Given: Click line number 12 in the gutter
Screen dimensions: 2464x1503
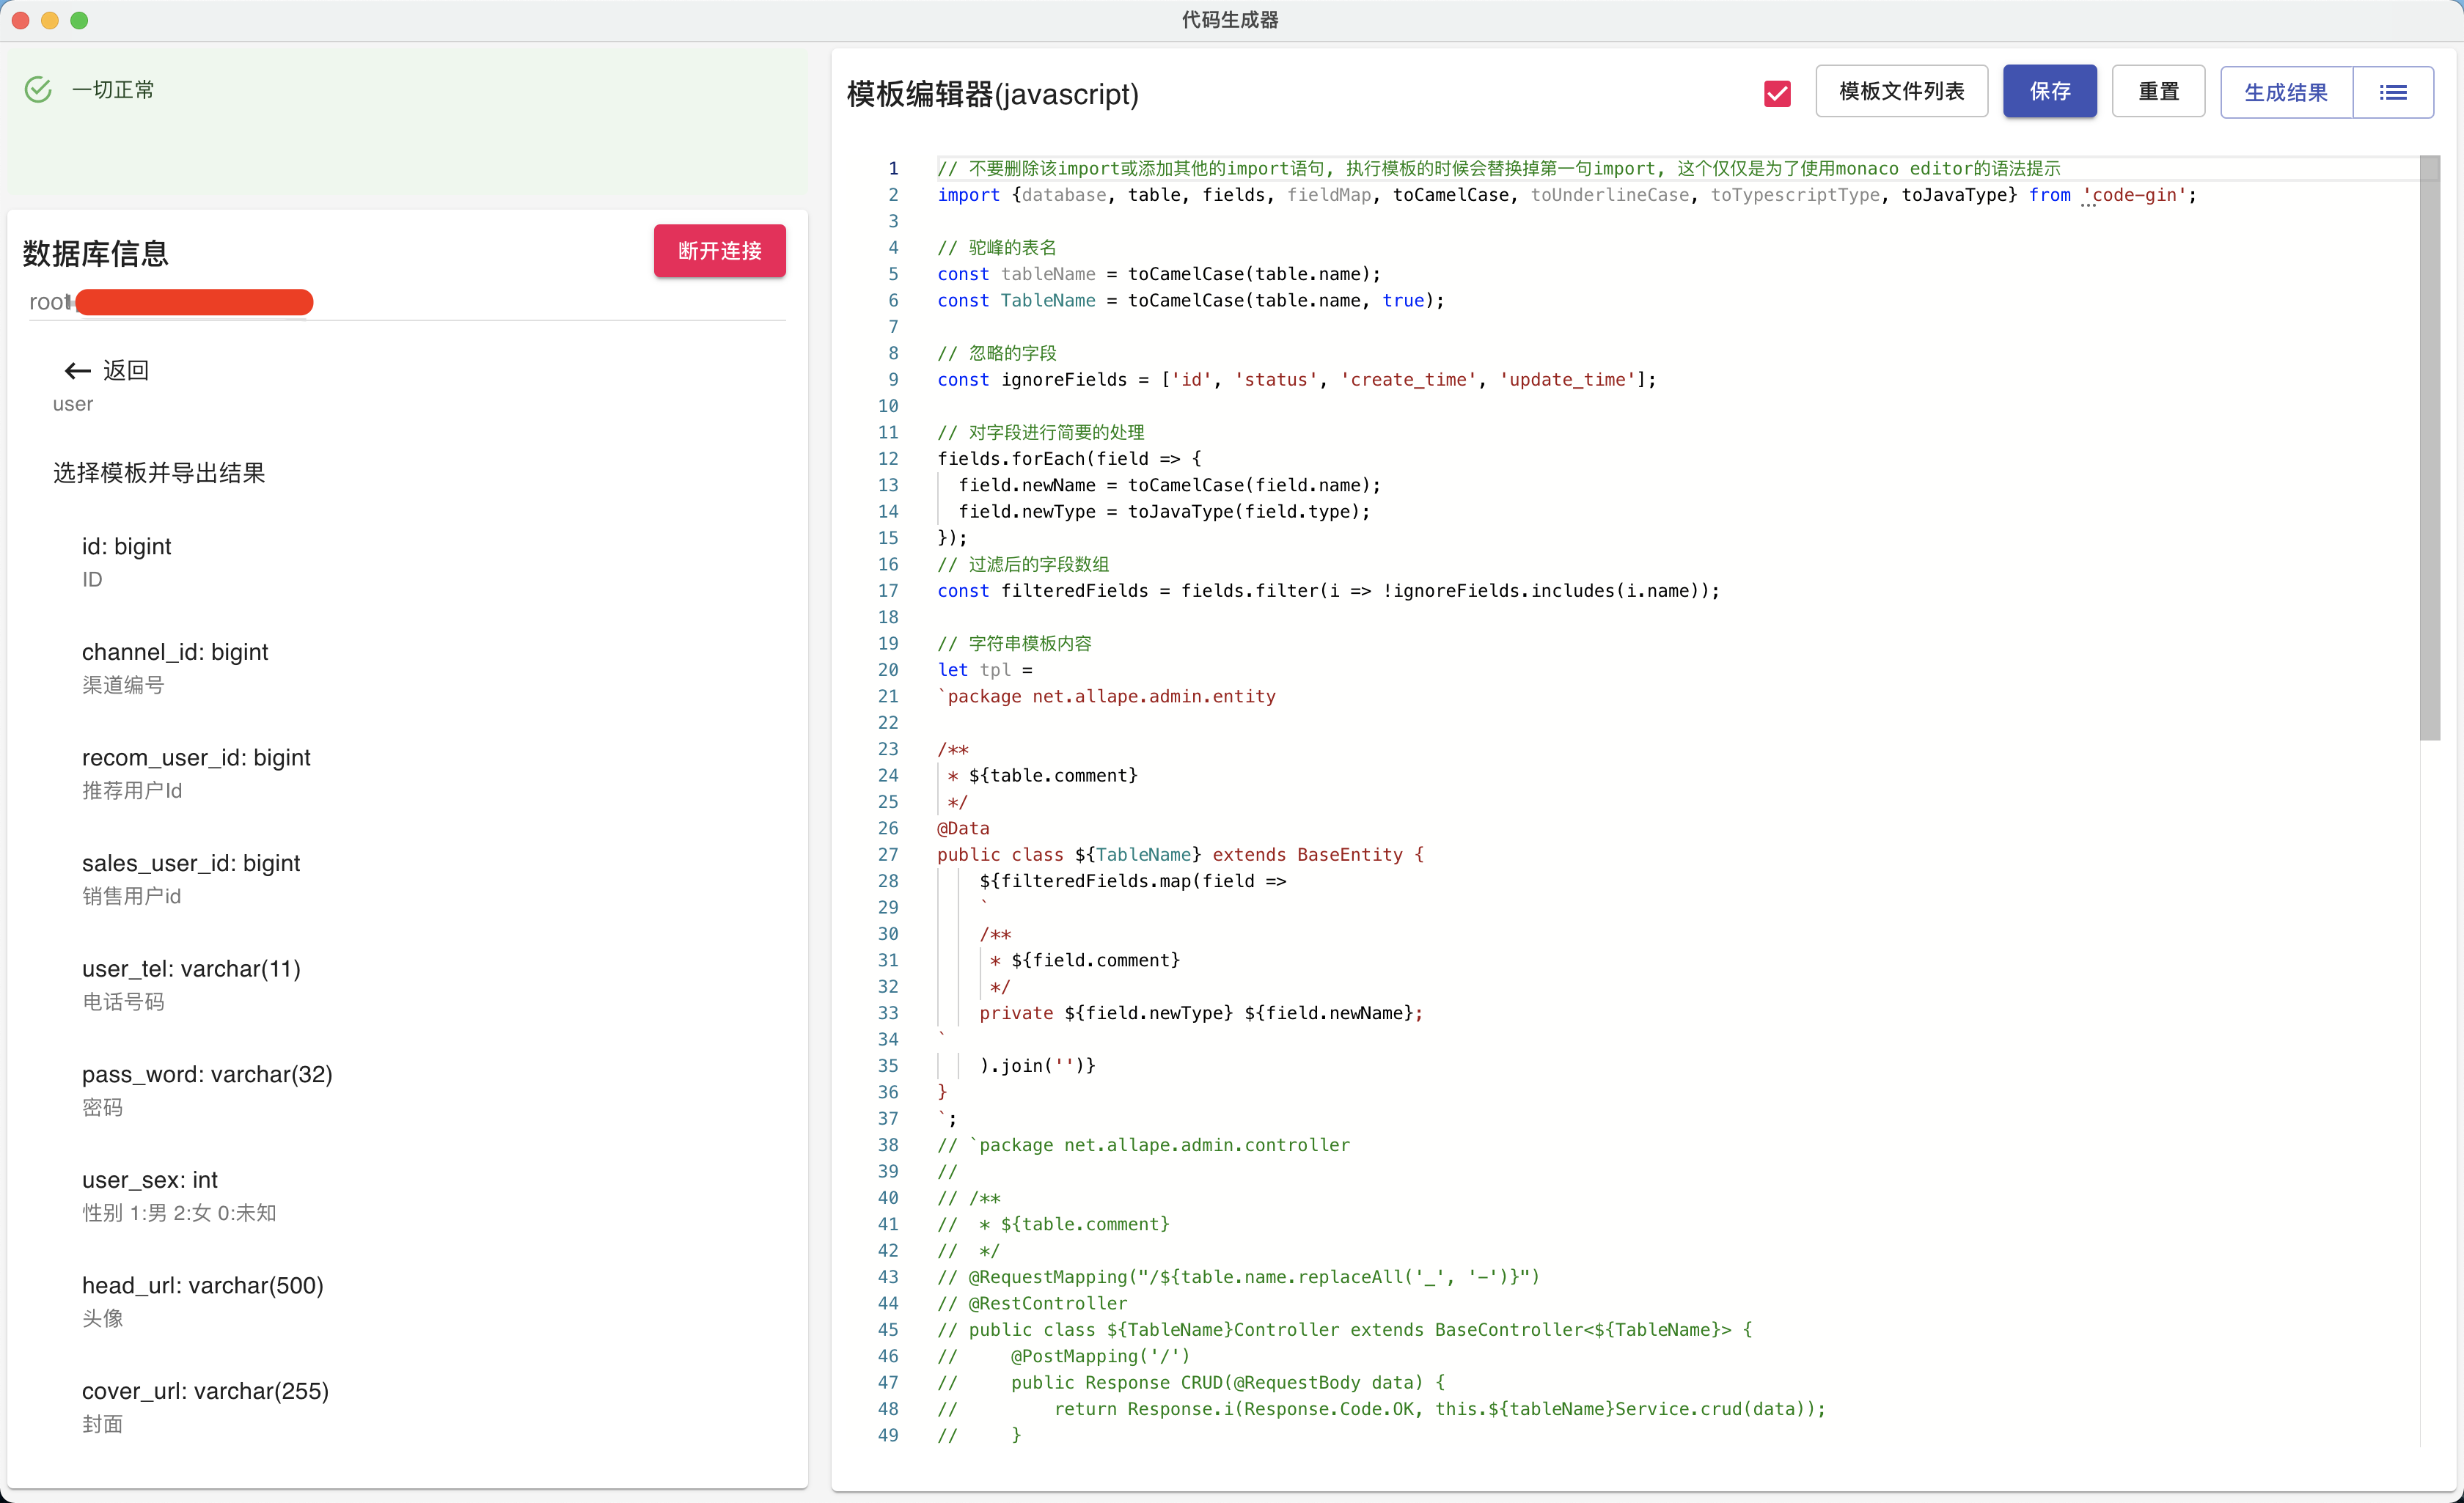Looking at the screenshot, I should point(888,459).
